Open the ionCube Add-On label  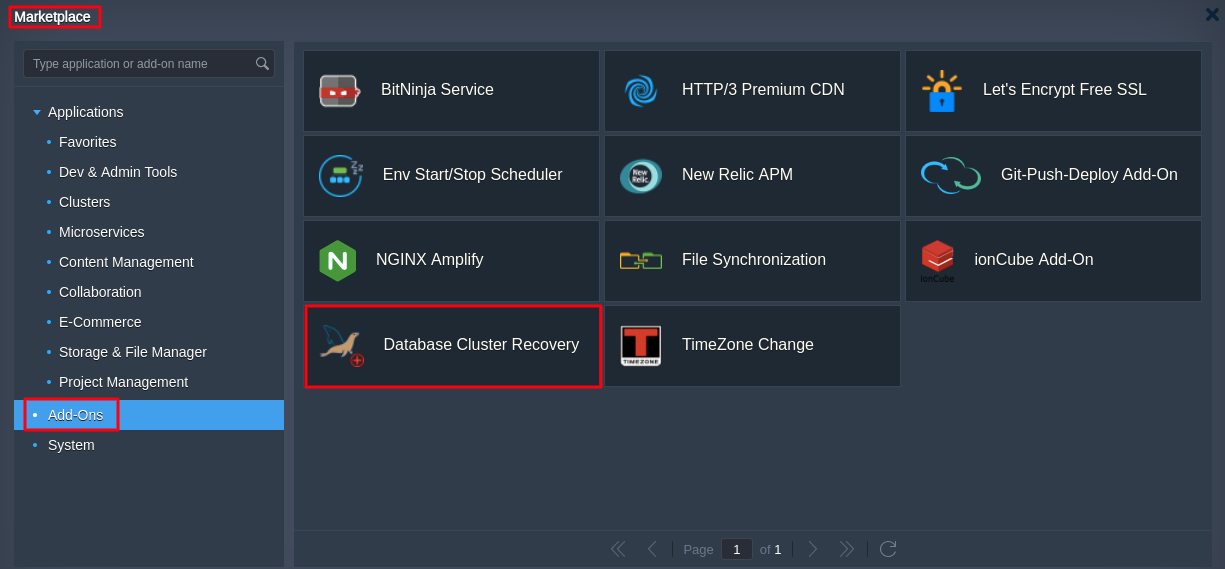coord(1034,260)
